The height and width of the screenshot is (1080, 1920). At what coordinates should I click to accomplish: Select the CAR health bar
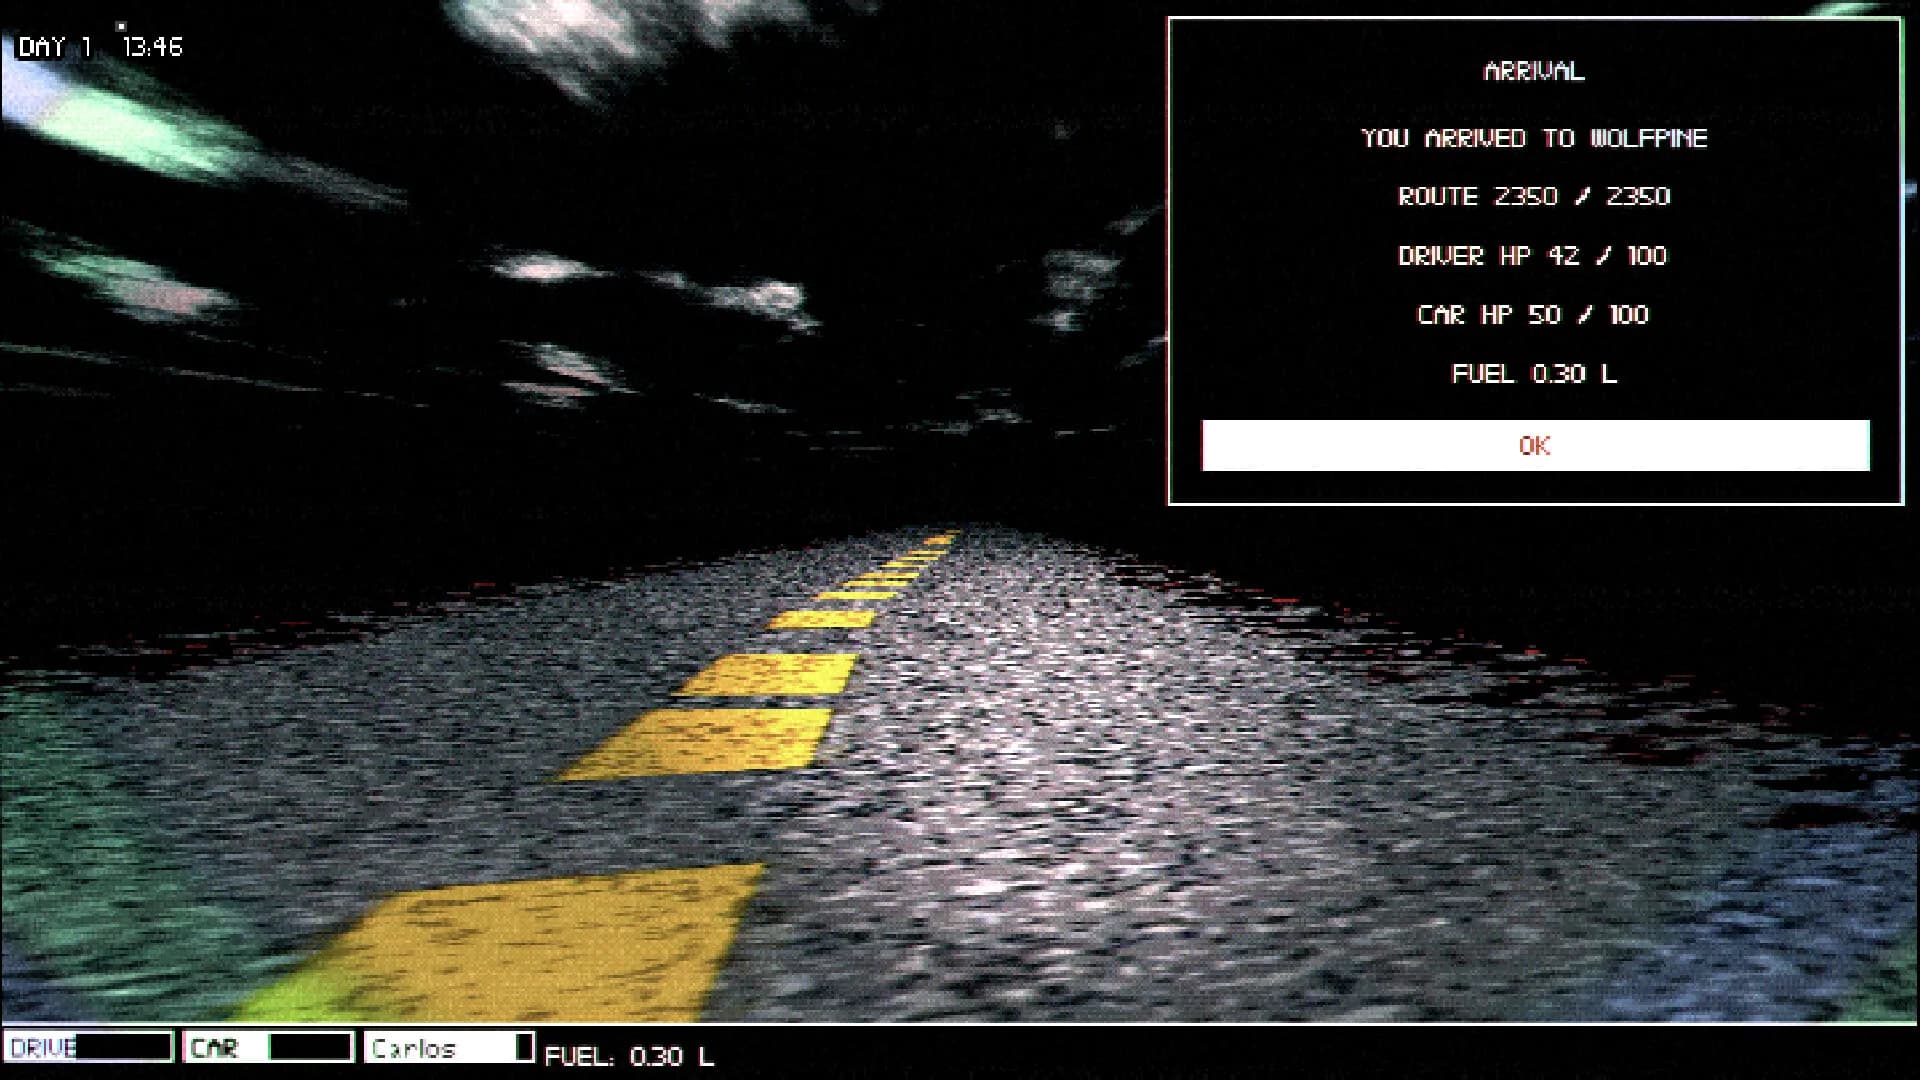click(x=269, y=1047)
